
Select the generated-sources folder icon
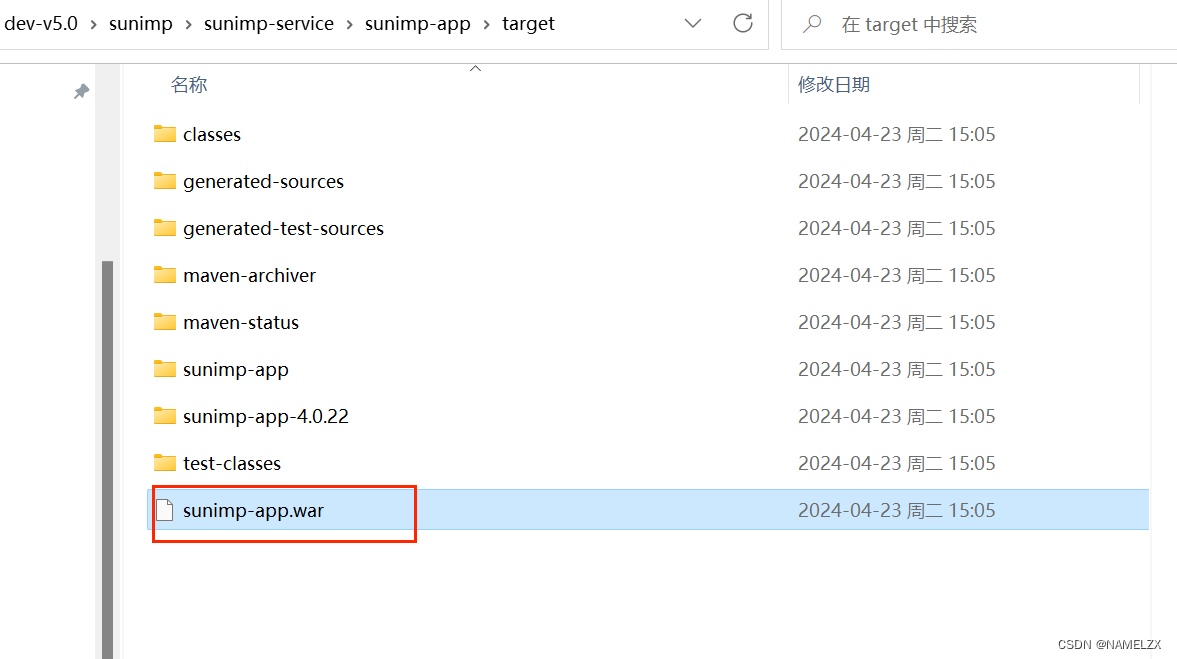click(165, 181)
